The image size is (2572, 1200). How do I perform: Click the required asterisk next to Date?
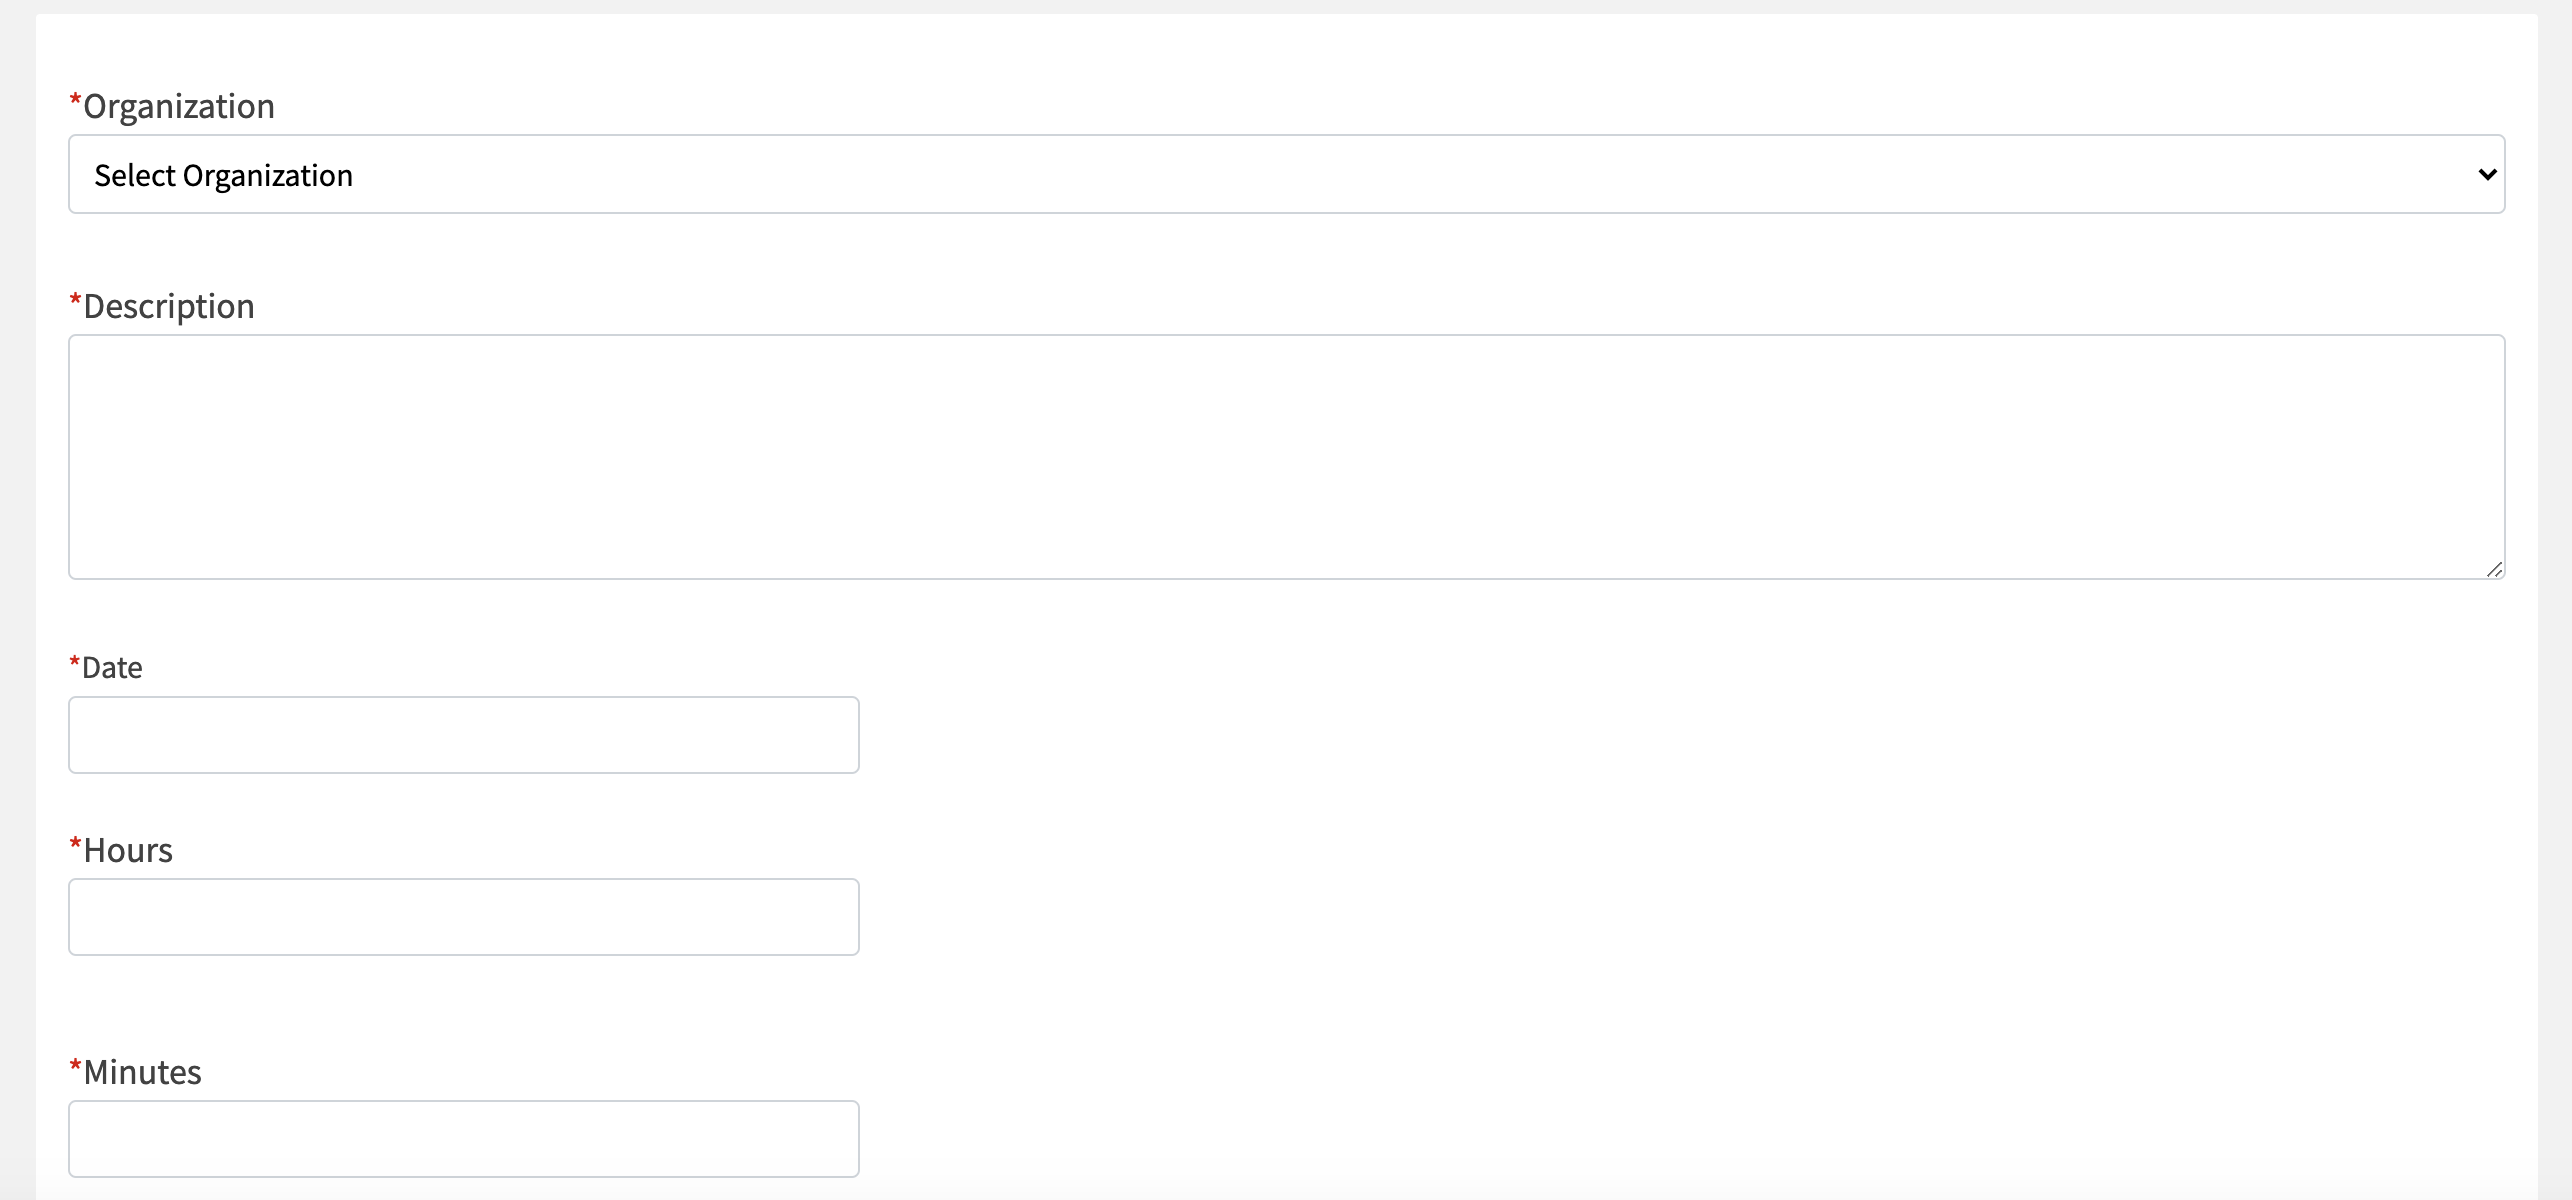(75, 663)
